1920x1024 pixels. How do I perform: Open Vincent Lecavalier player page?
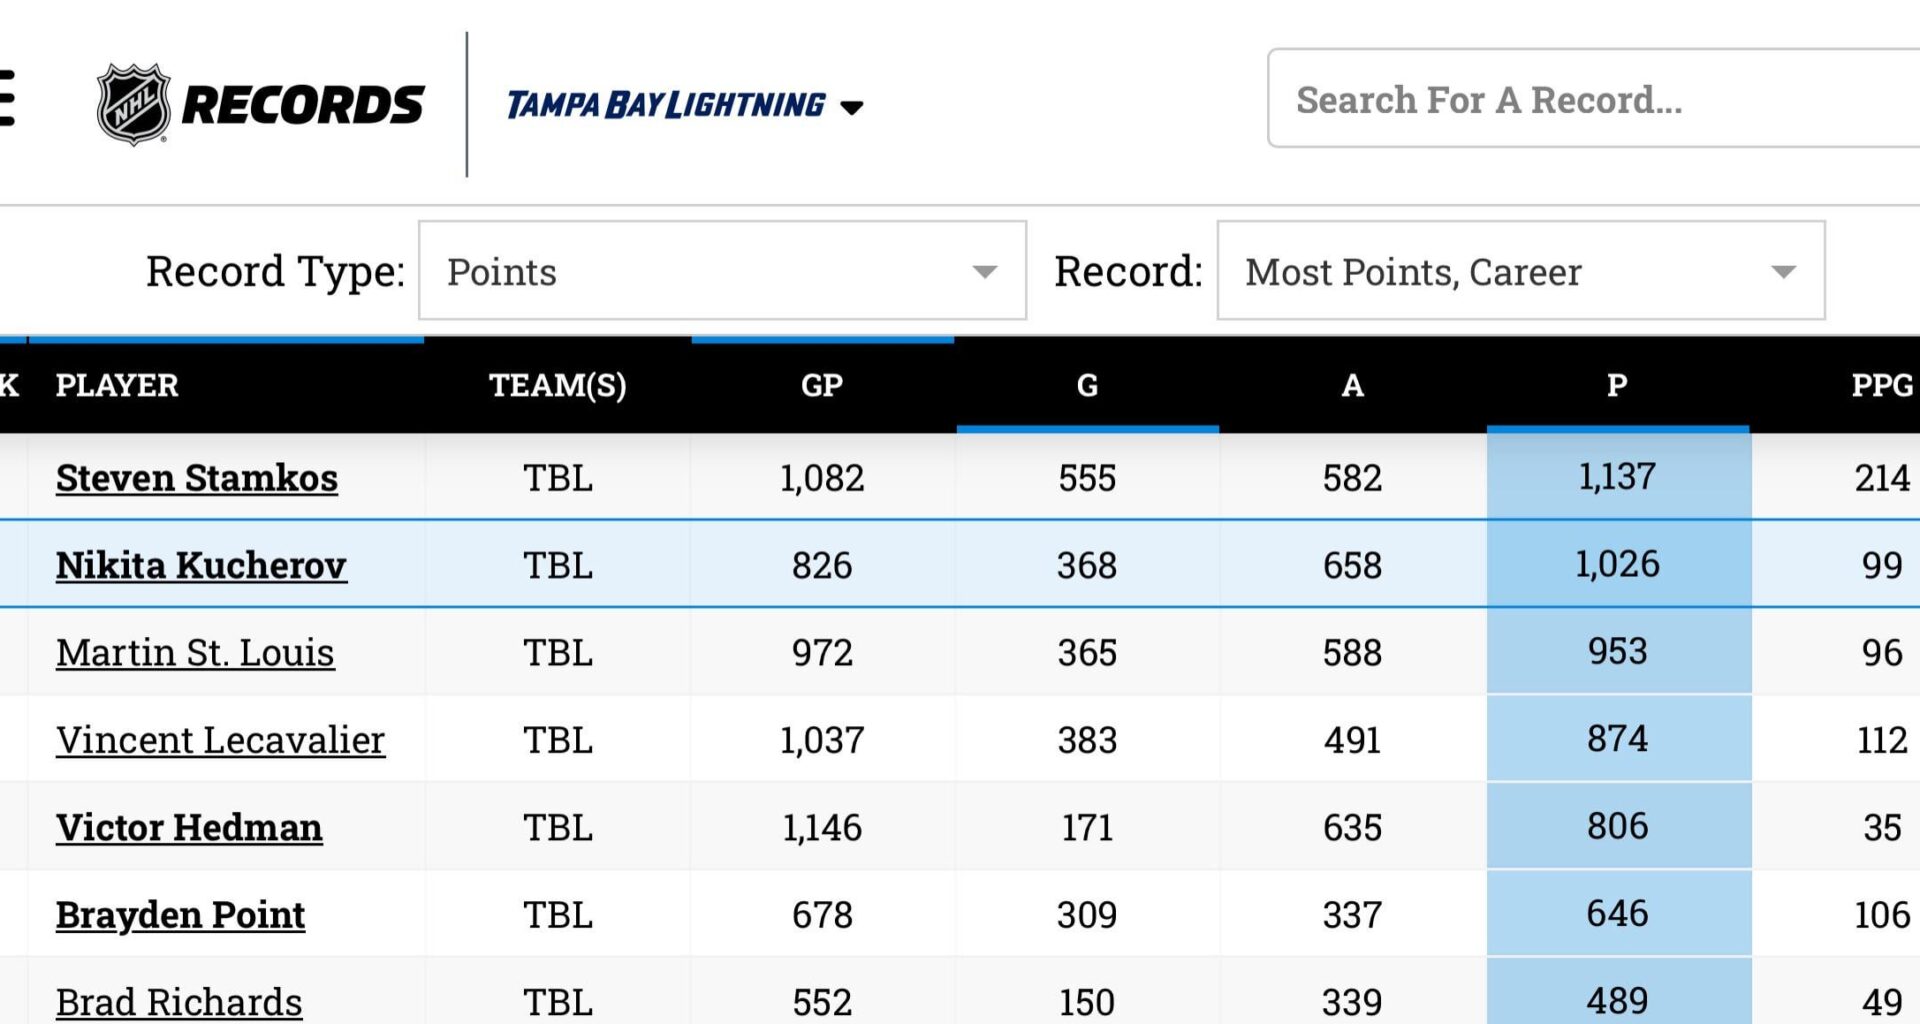(220, 740)
